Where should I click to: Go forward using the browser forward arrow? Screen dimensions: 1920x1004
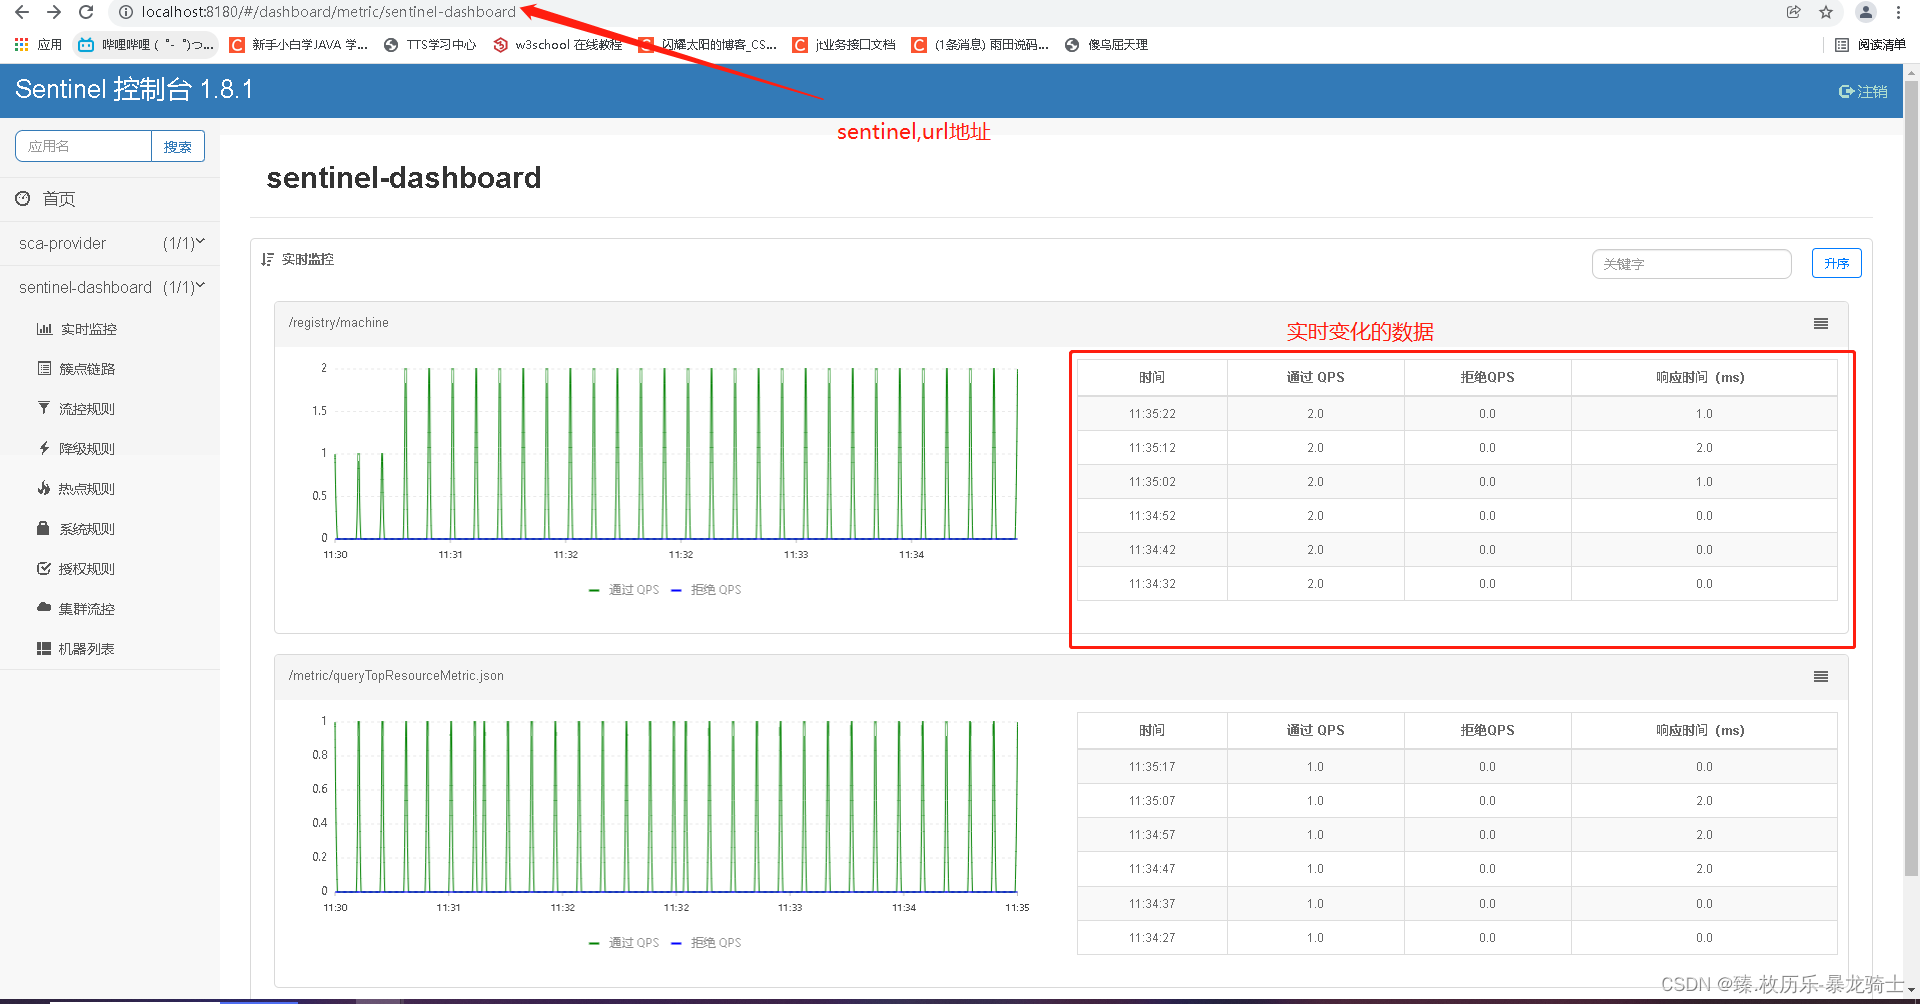[x=54, y=12]
